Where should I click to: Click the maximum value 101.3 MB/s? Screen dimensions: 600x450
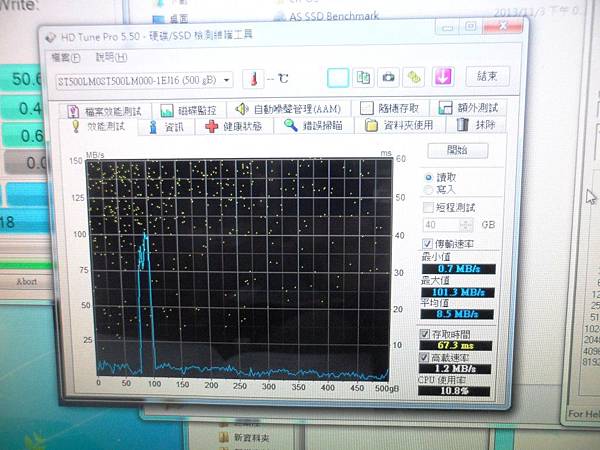pos(458,293)
